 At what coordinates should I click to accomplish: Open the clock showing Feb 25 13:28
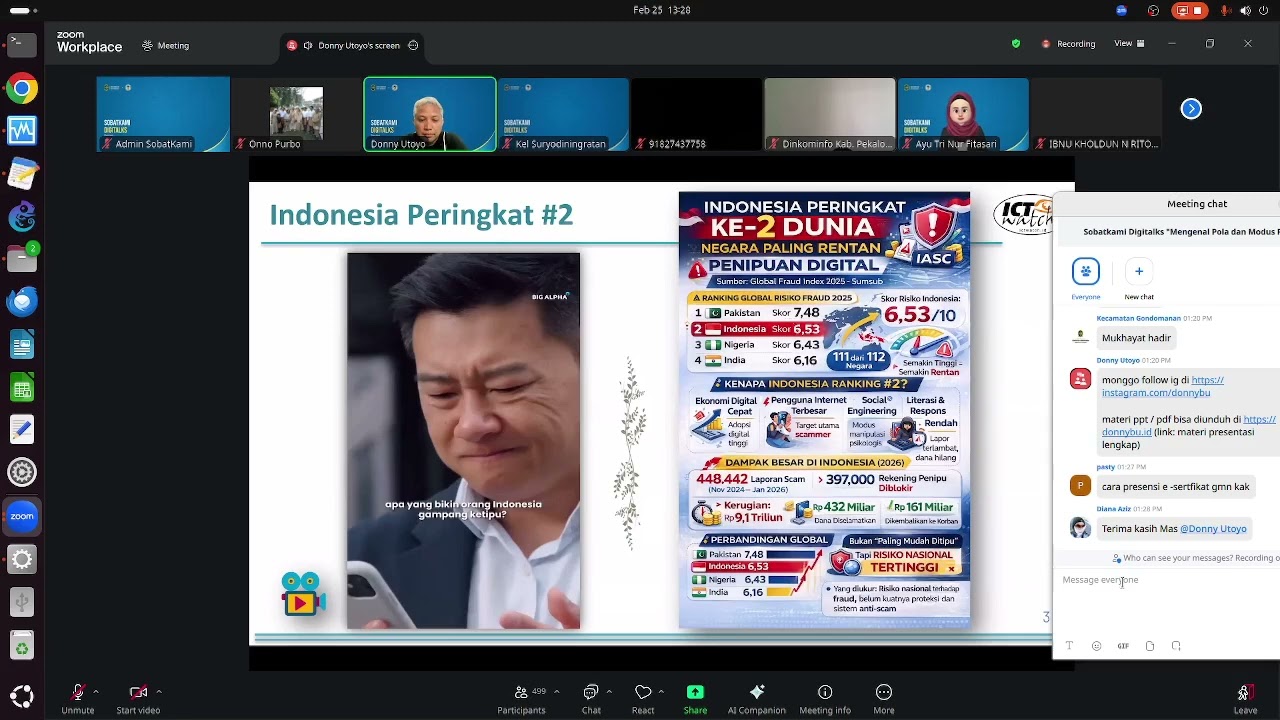tap(662, 10)
